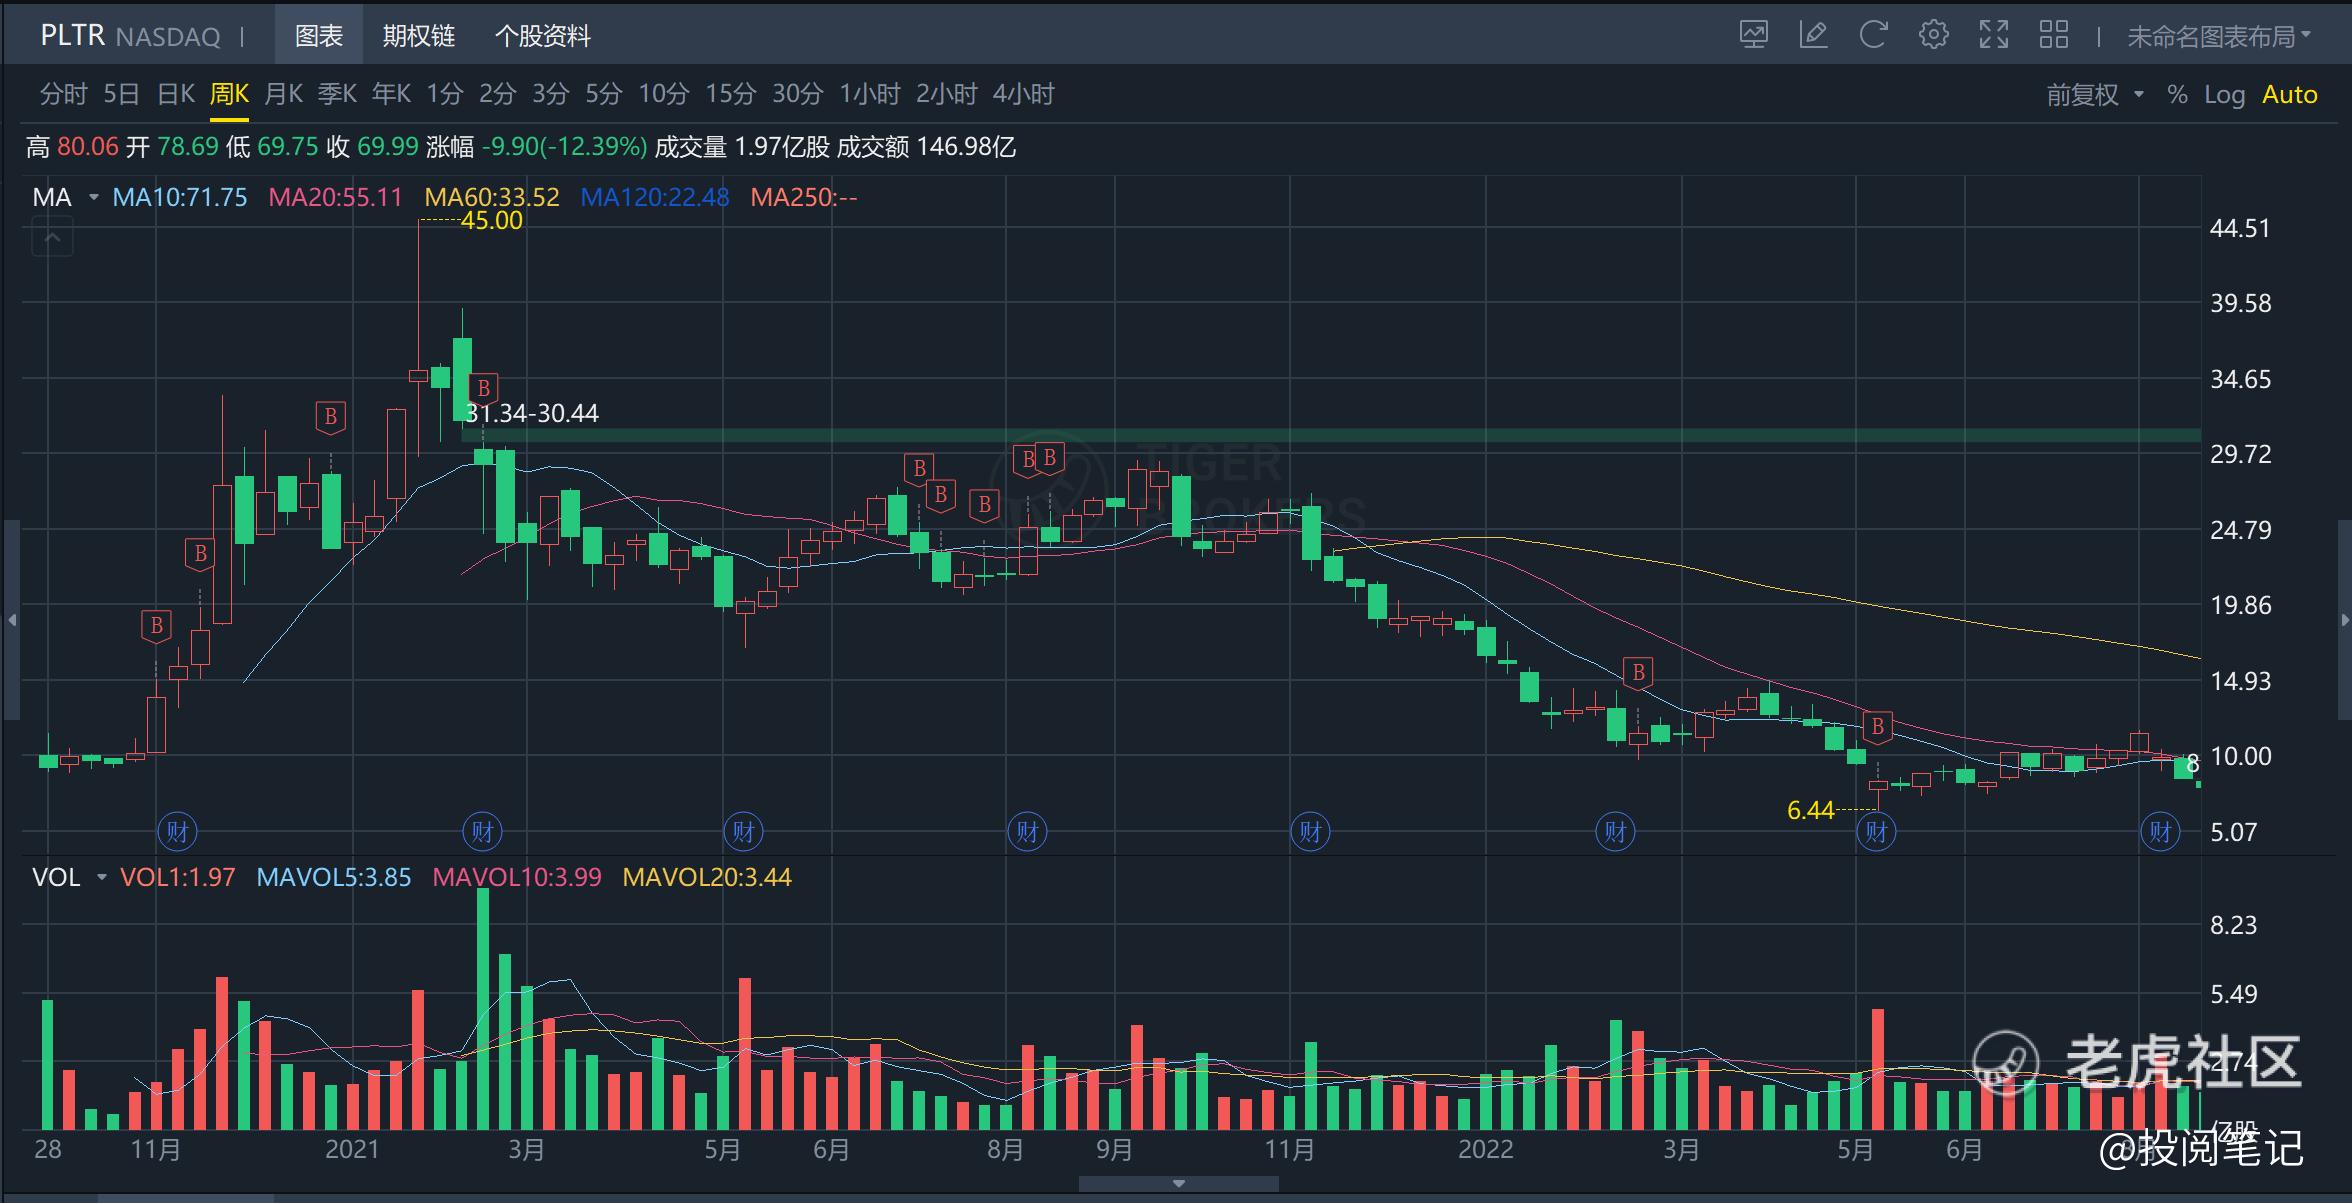
Task: Select the 周K timeframe
Action: coord(229,94)
